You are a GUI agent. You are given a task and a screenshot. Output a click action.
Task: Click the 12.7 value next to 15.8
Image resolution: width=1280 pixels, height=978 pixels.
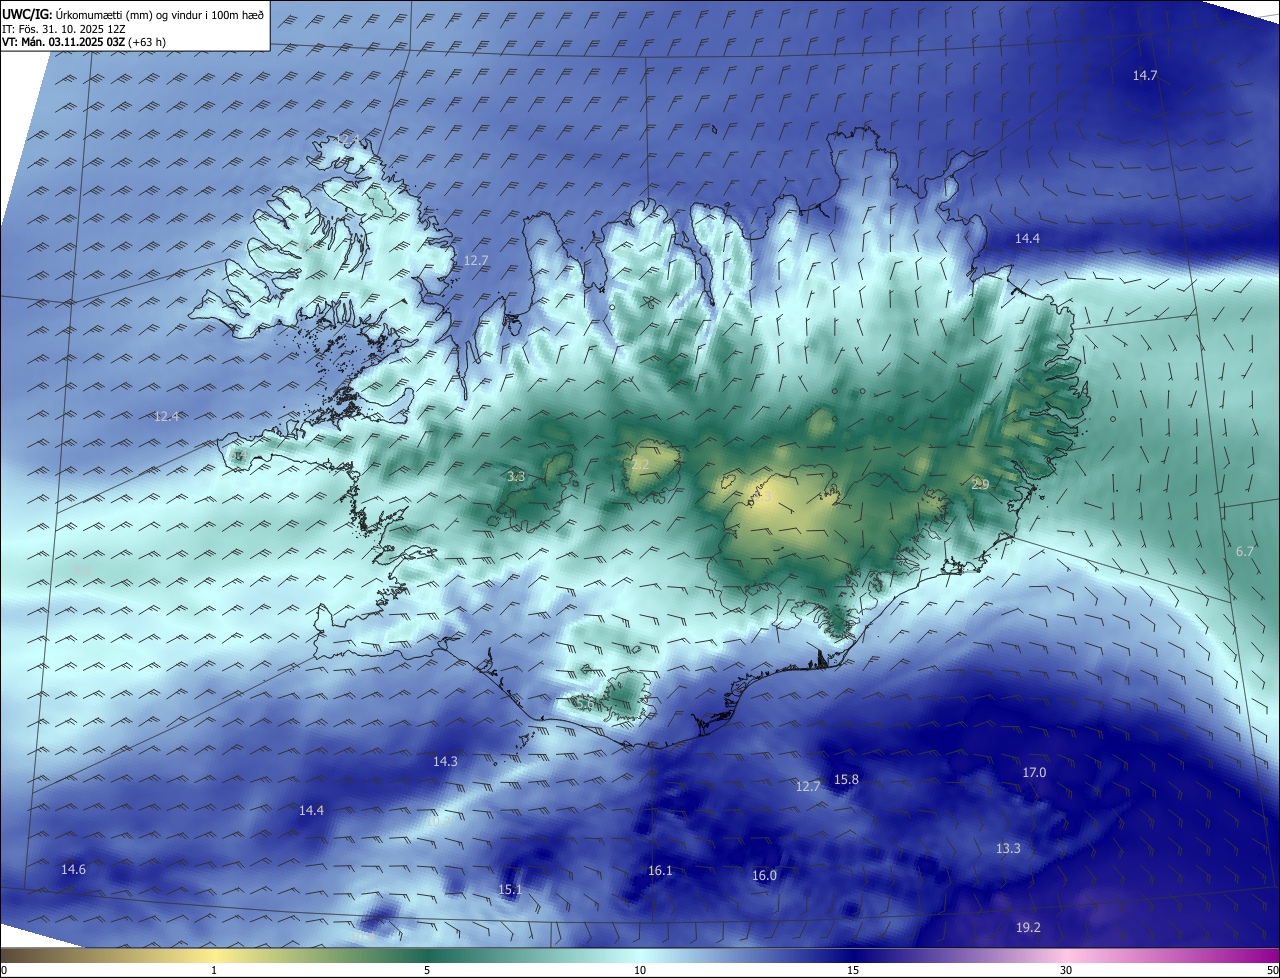coord(807,787)
